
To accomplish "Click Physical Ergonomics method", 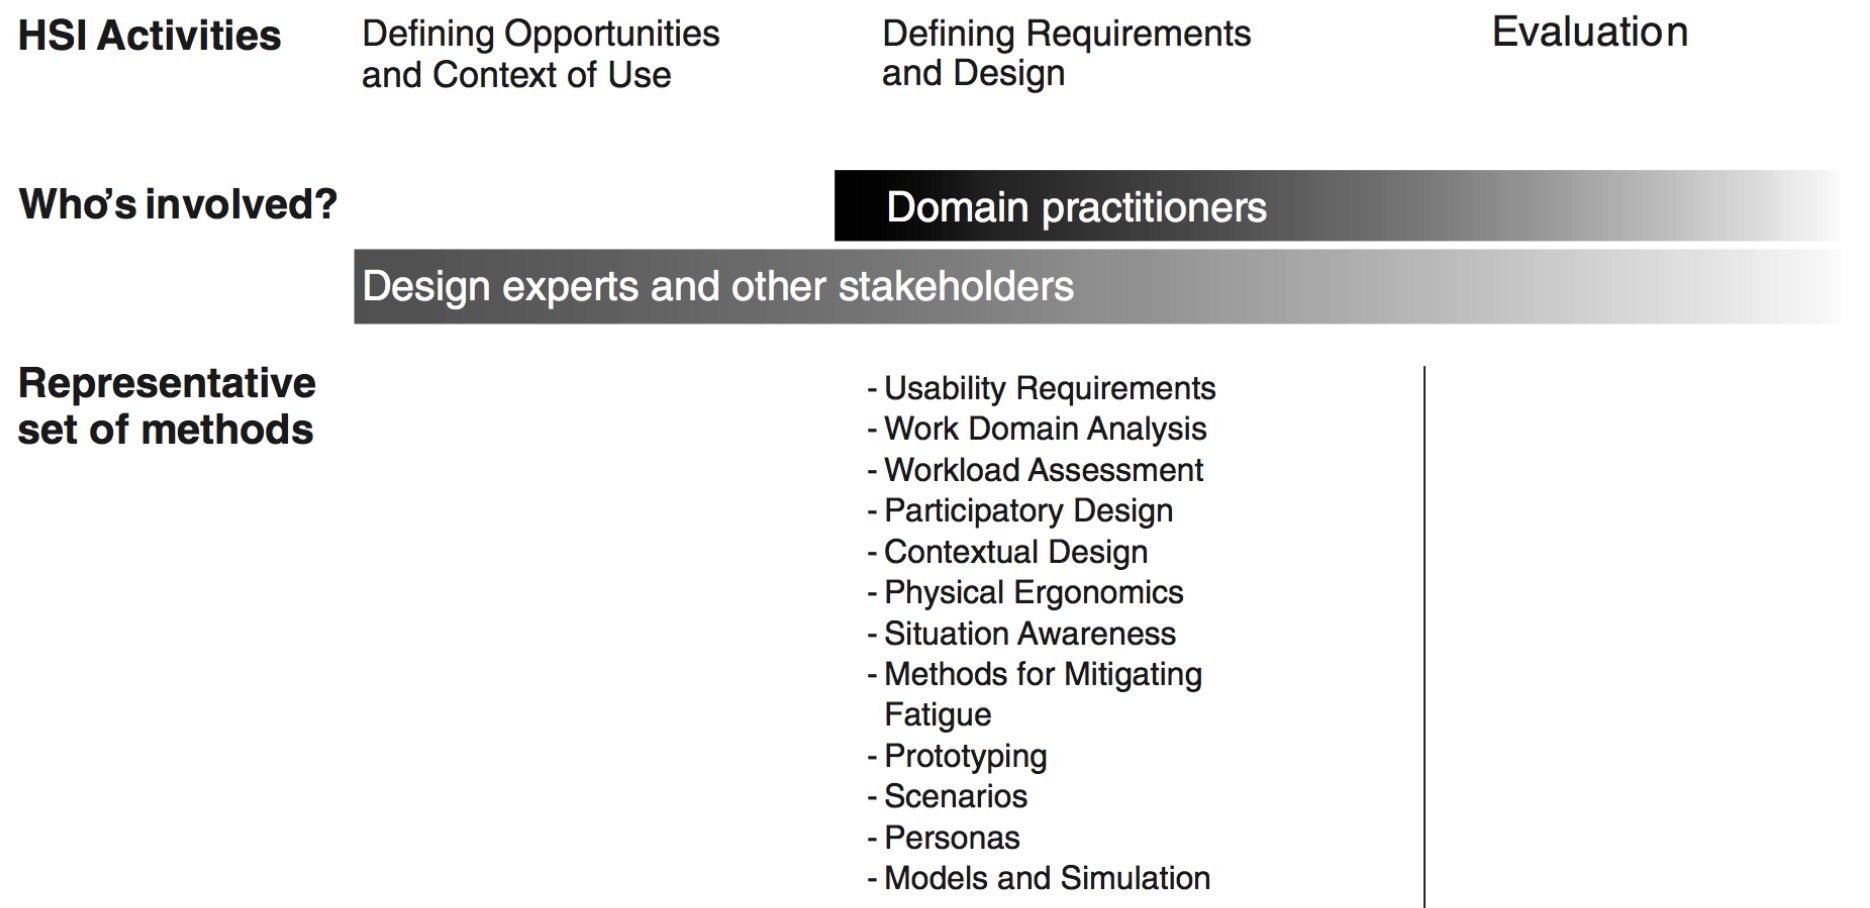I will click(1025, 592).
